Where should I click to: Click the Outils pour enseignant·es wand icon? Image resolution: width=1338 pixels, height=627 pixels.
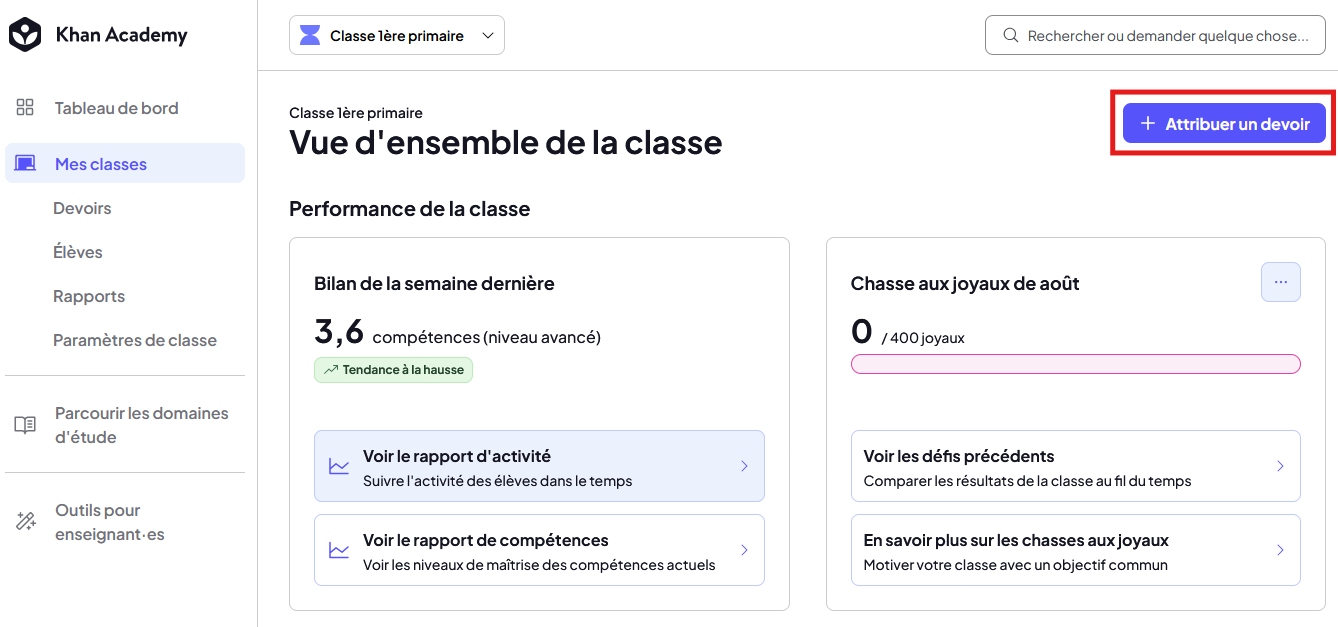click(x=25, y=522)
